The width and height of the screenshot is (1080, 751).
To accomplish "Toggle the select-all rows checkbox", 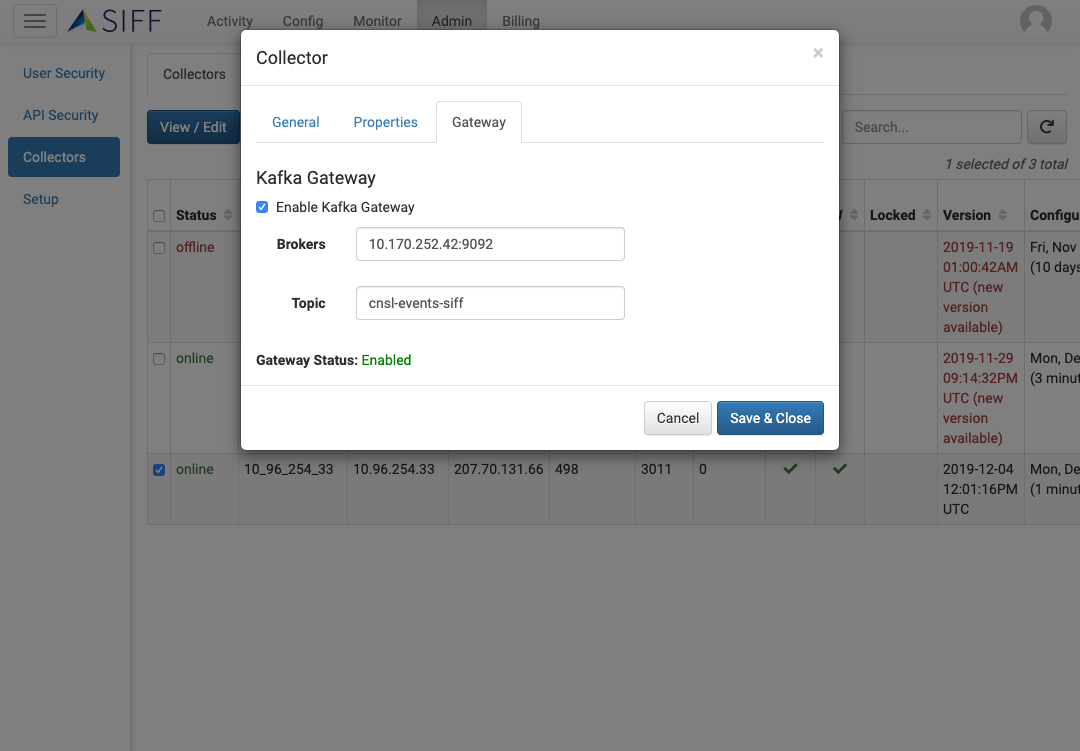I will [159, 216].
